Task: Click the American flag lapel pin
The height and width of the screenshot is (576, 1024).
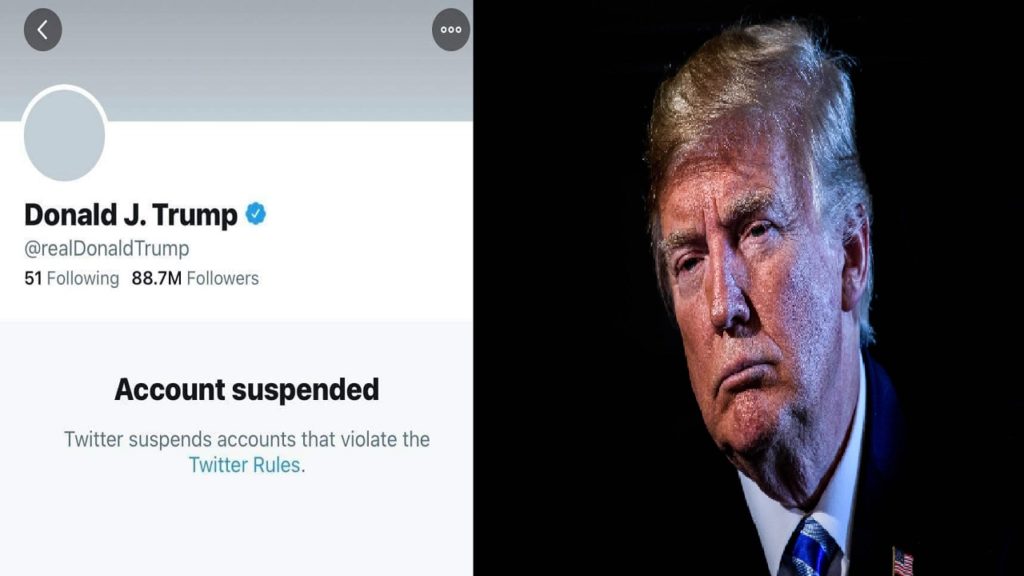Action: click(902, 561)
